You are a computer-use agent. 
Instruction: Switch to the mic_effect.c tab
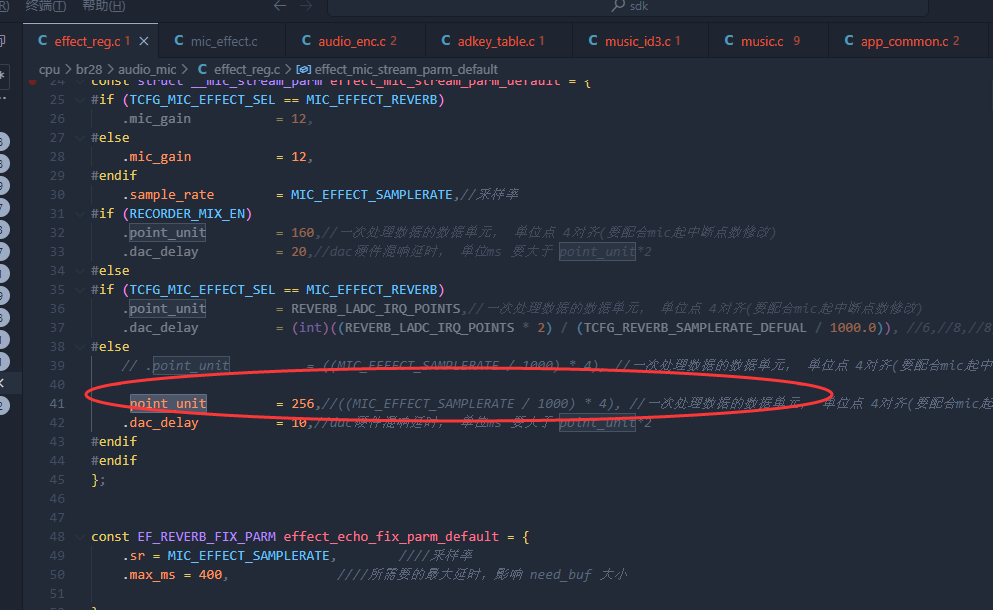click(222, 41)
